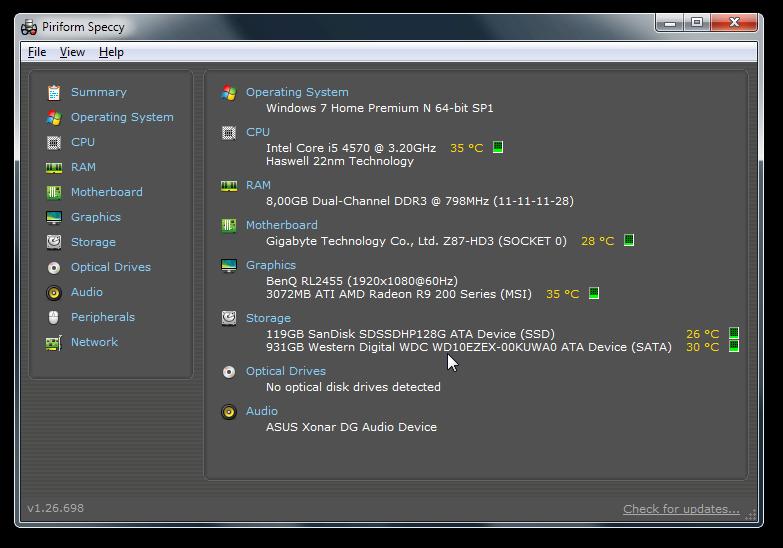Open the Graphics sidebar section
Image resolution: width=783 pixels, height=548 pixels.
point(96,217)
